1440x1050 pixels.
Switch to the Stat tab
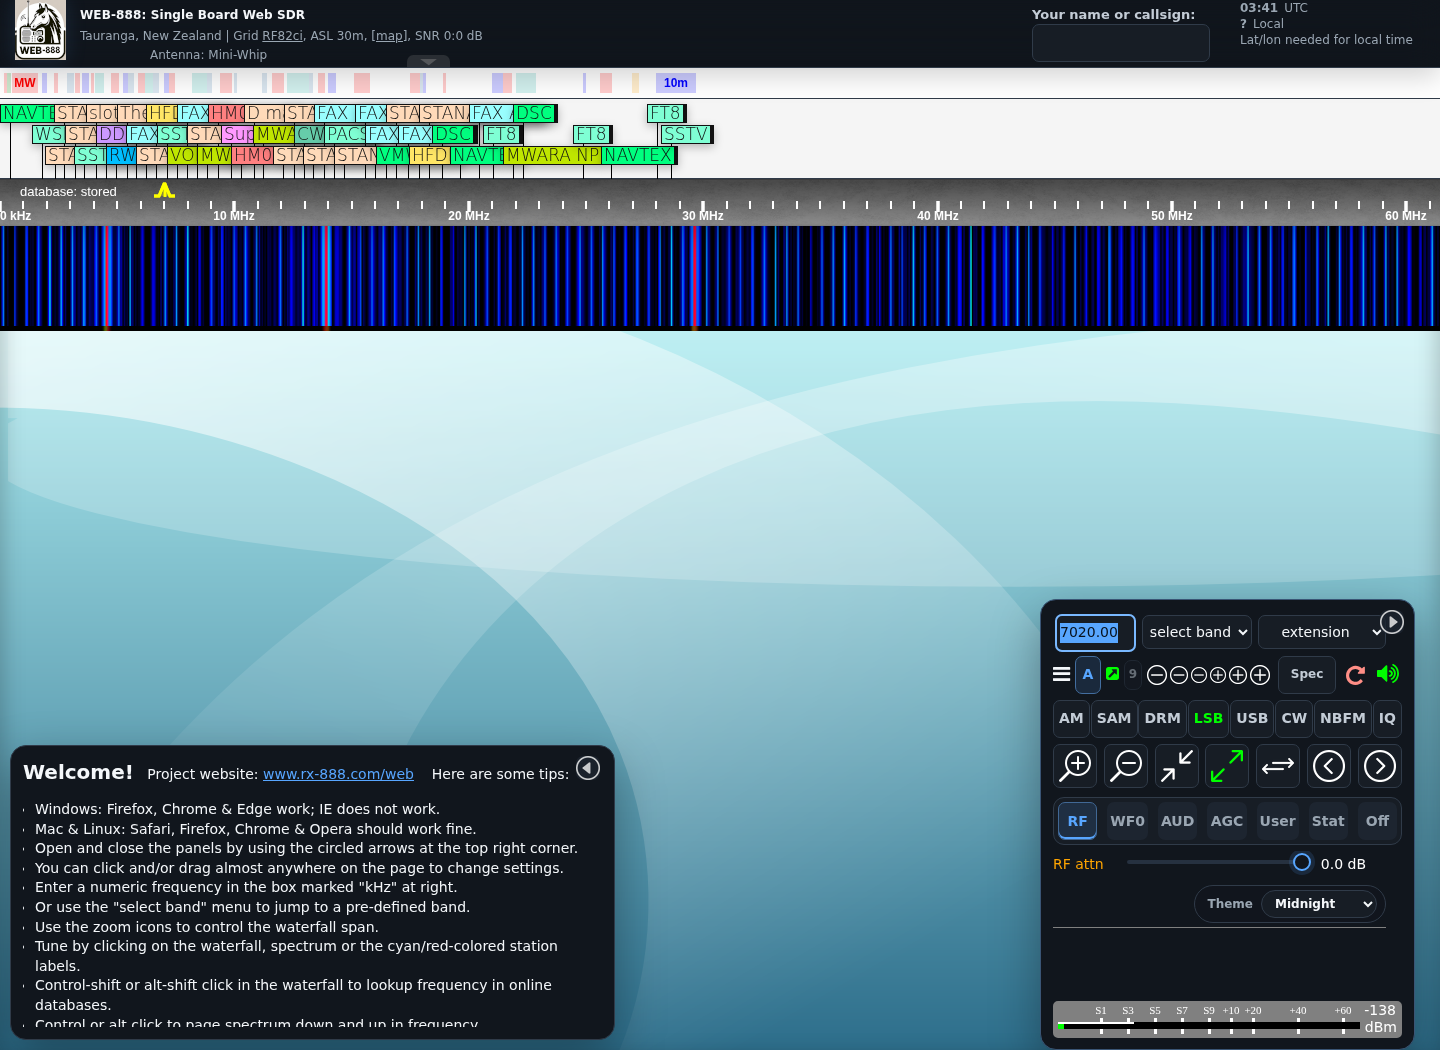1328,821
